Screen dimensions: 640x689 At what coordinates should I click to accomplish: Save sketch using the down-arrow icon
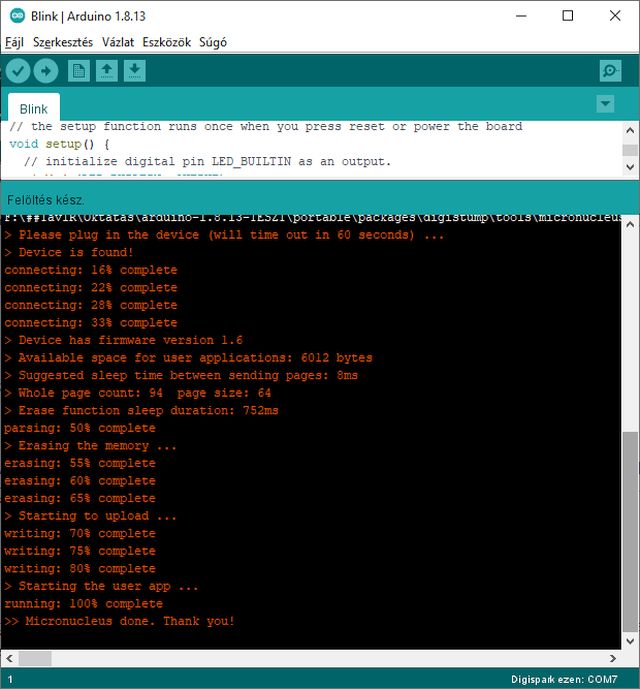point(135,71)
